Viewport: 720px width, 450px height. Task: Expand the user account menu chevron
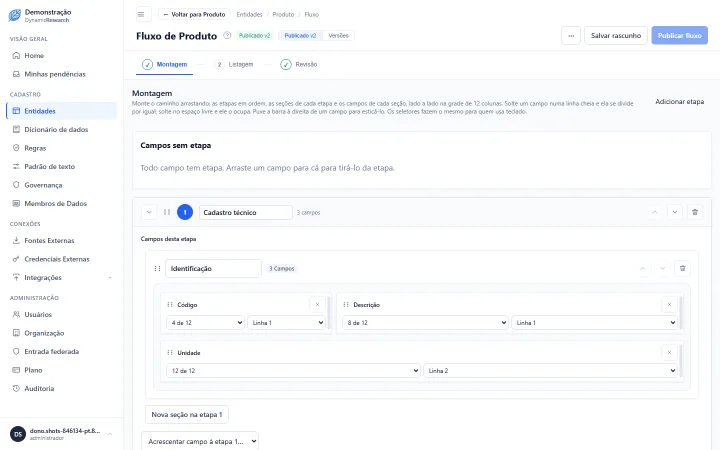(110, 434)
